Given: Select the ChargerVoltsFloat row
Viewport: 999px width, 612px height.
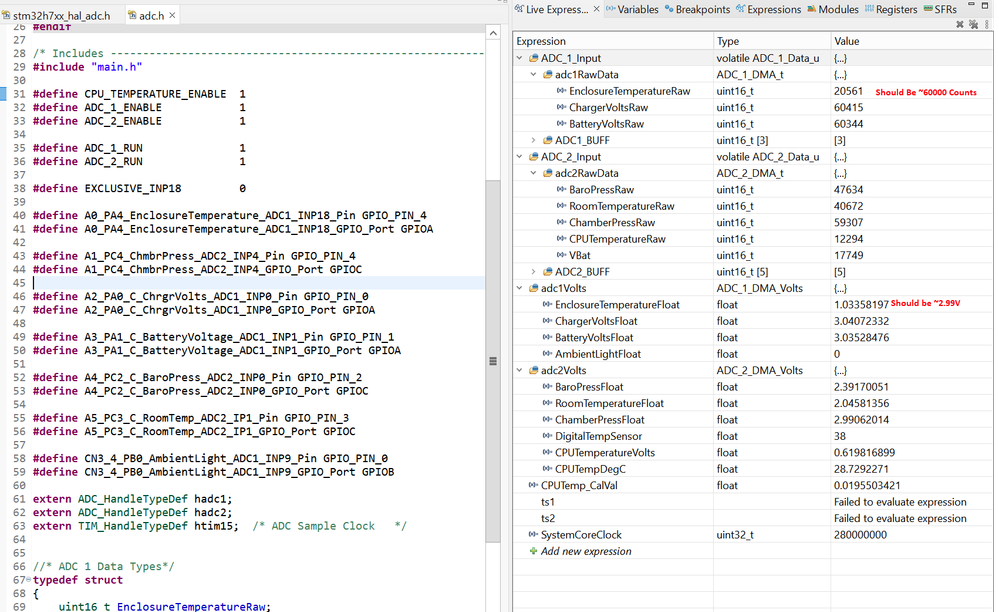Looking at the screenshot, I should [752, 322].
